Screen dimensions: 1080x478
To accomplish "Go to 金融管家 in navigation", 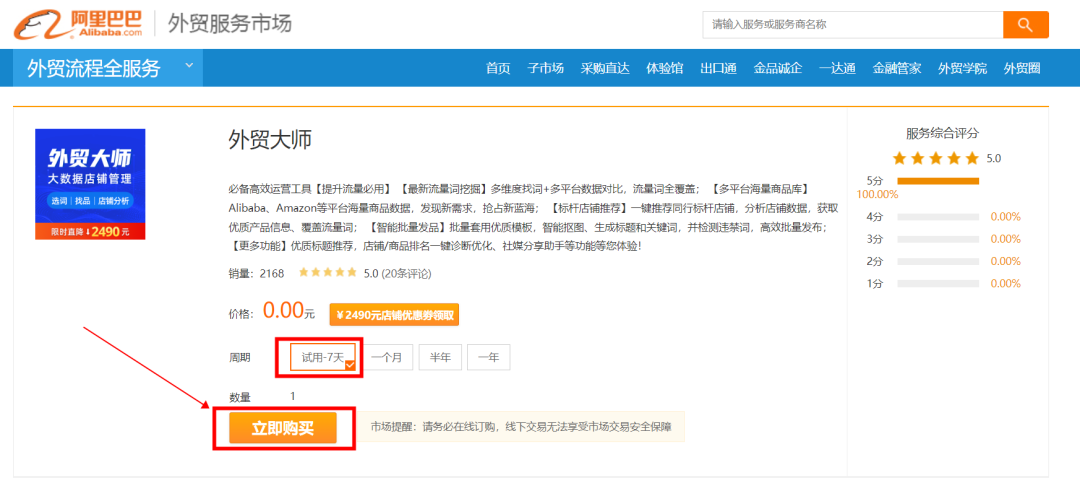I will [x=897, y=68].
